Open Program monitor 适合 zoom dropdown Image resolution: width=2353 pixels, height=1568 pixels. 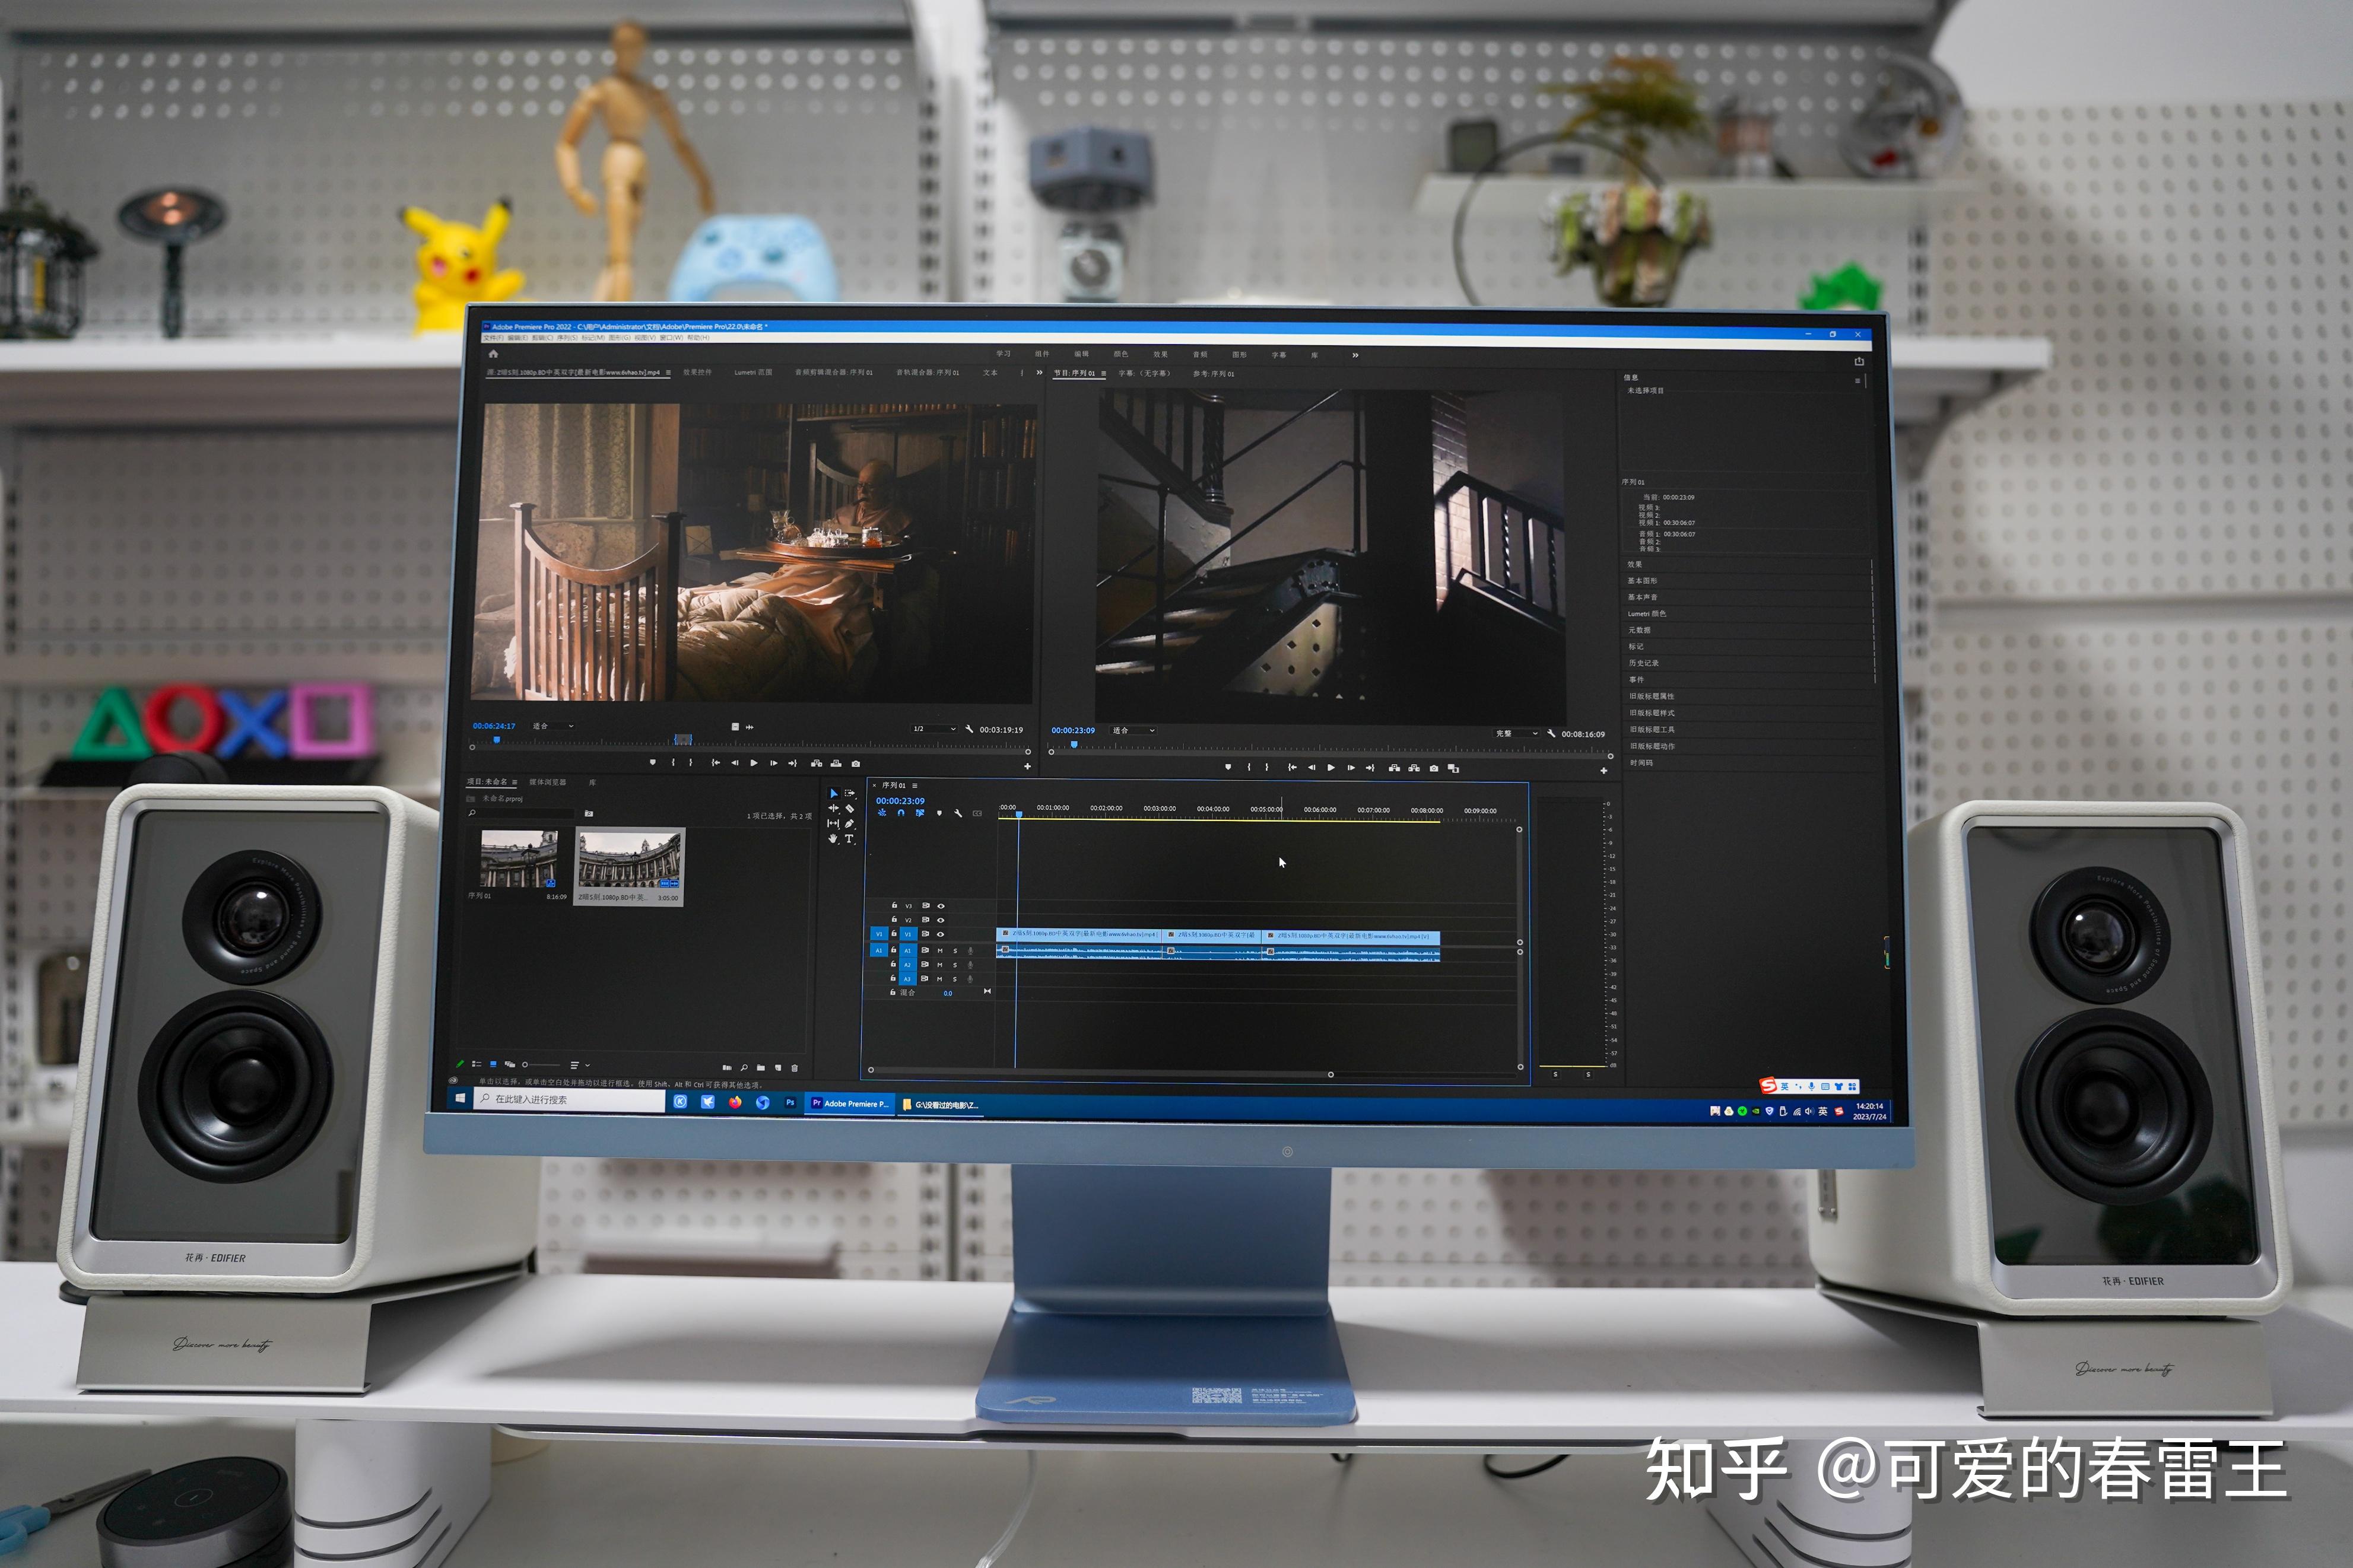point(1134,730)
